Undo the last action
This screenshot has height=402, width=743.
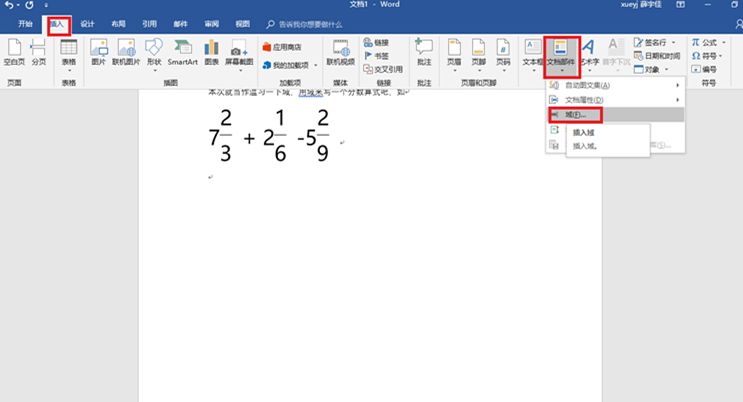[9, 5]
